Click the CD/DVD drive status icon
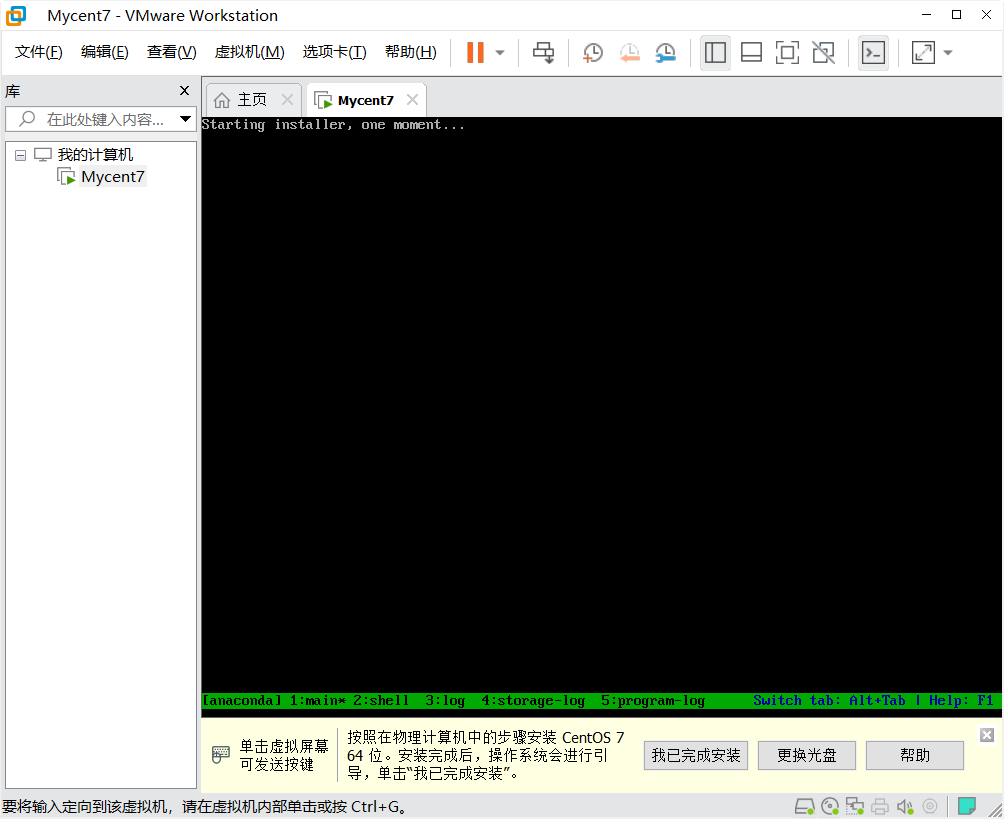1004x819 pixels. 830,807
